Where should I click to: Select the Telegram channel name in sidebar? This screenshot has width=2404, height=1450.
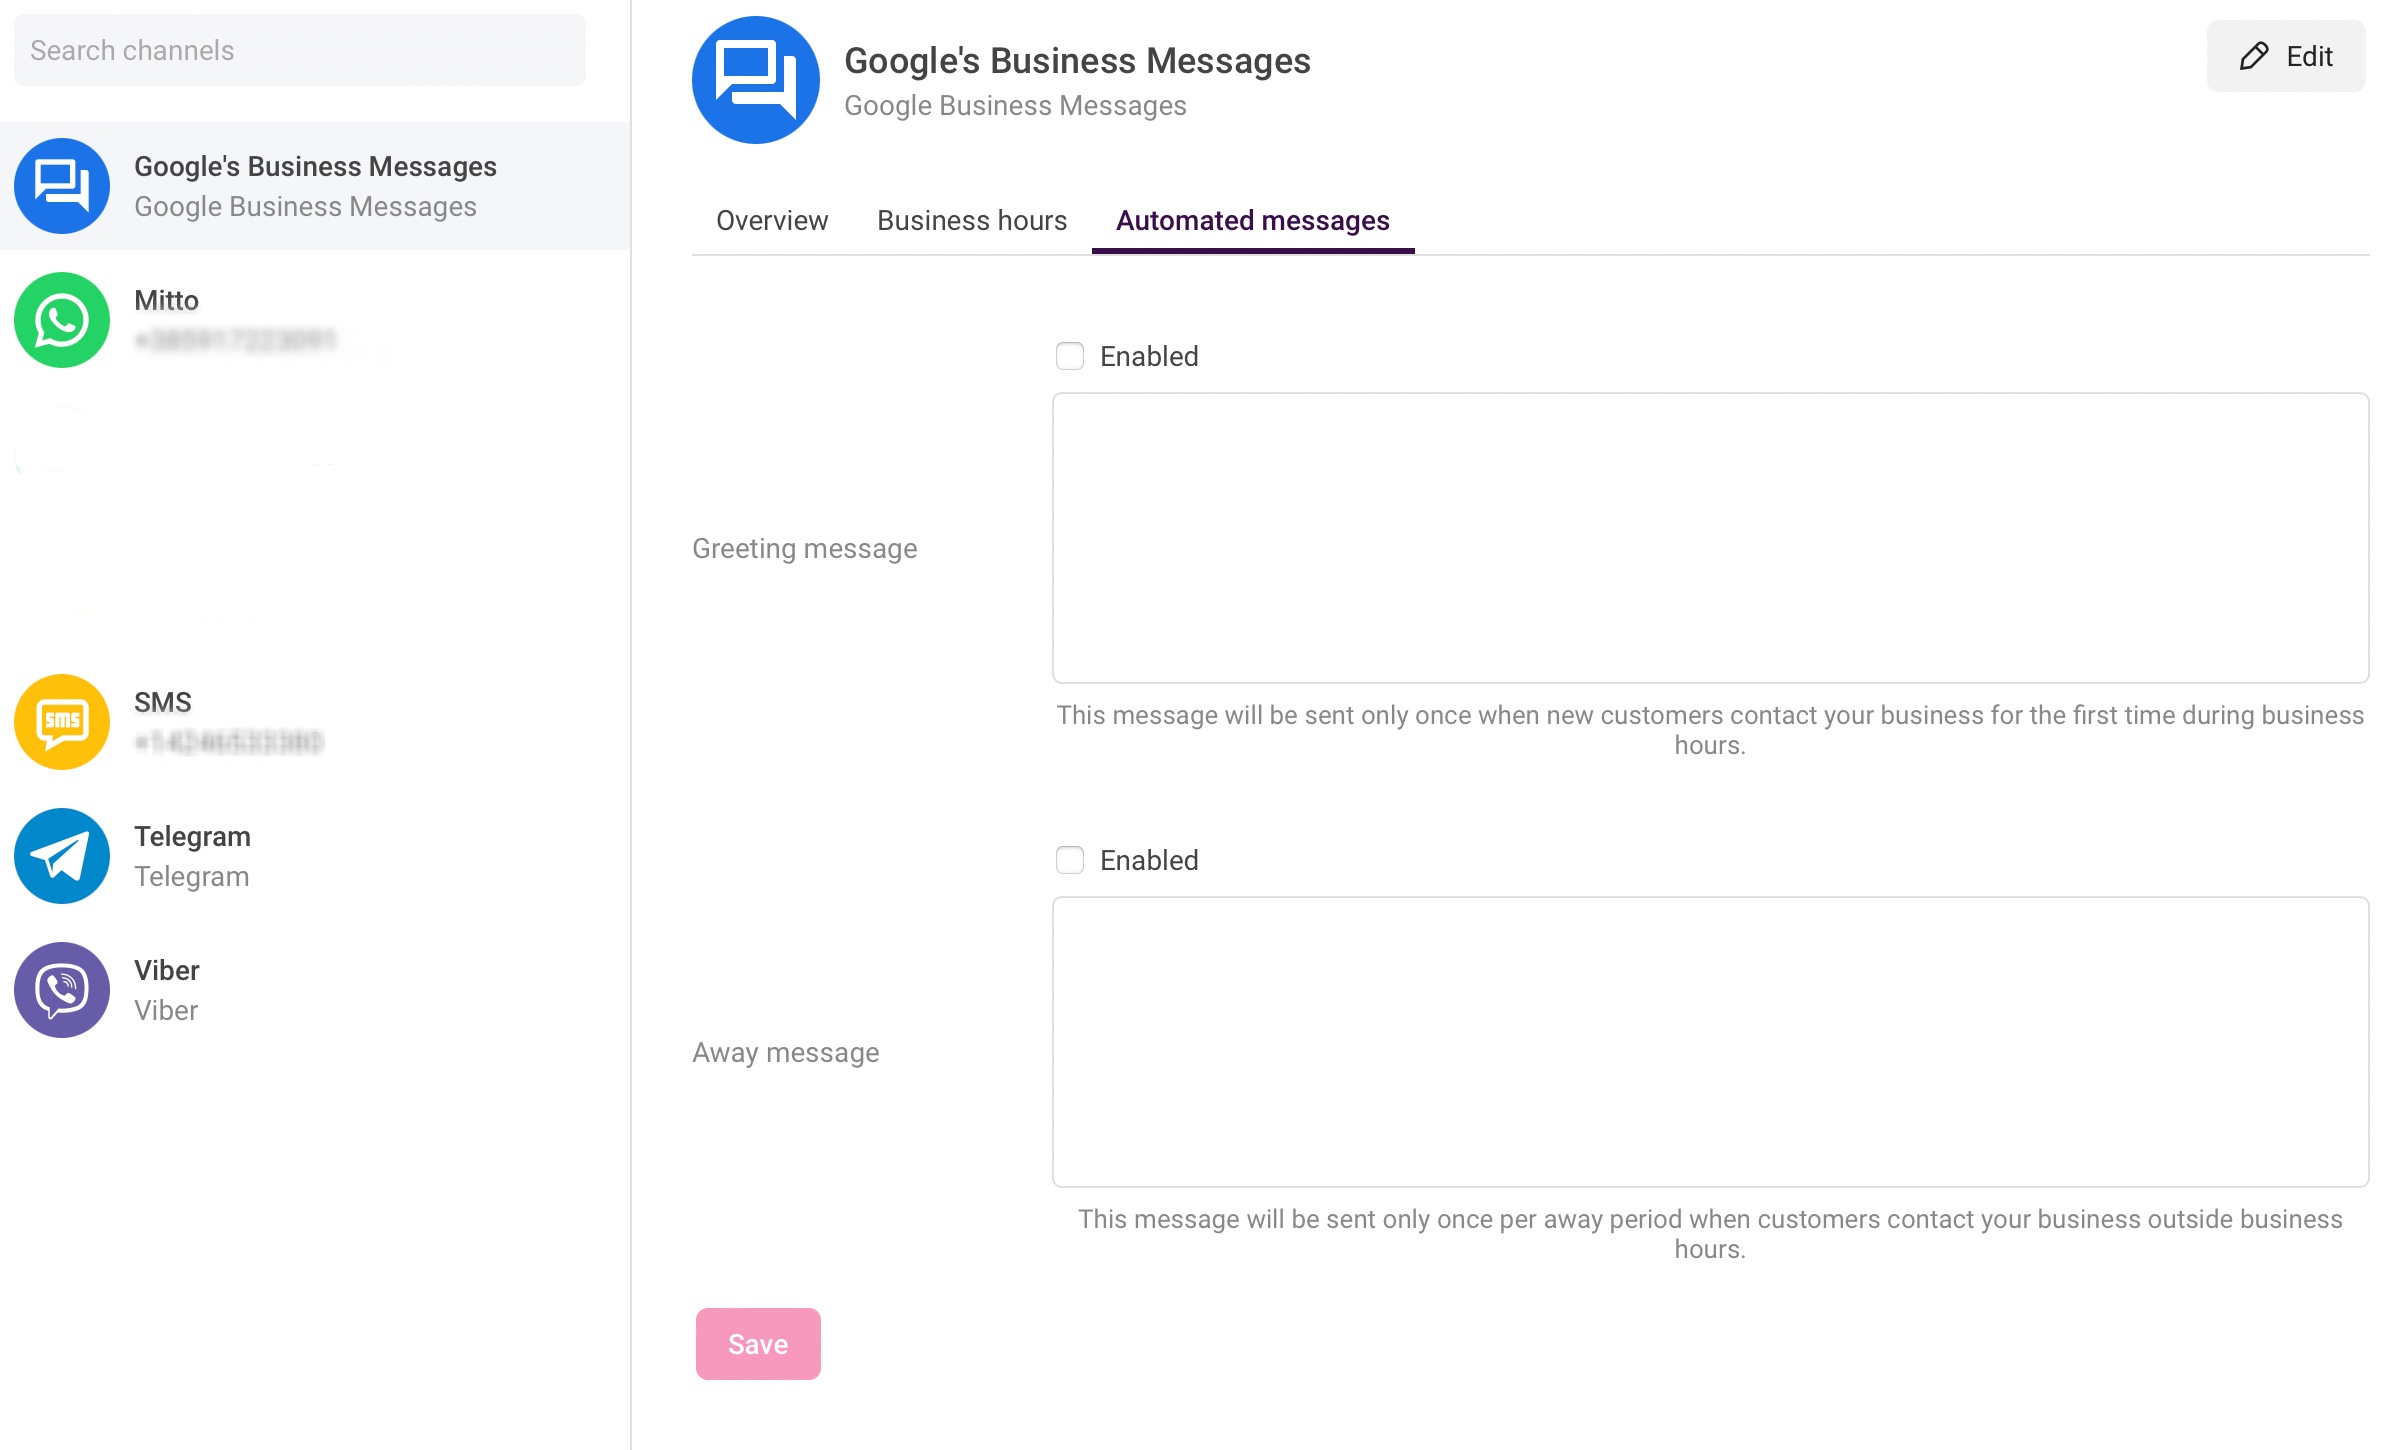click(x=192, y=836)
